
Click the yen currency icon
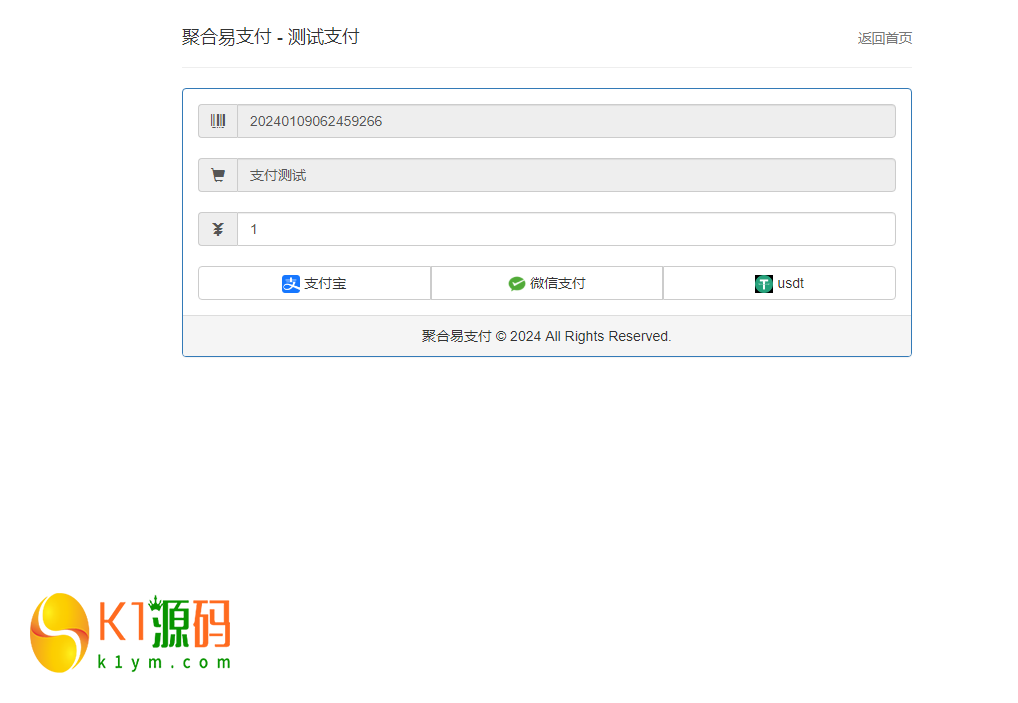tap(218, 229)
